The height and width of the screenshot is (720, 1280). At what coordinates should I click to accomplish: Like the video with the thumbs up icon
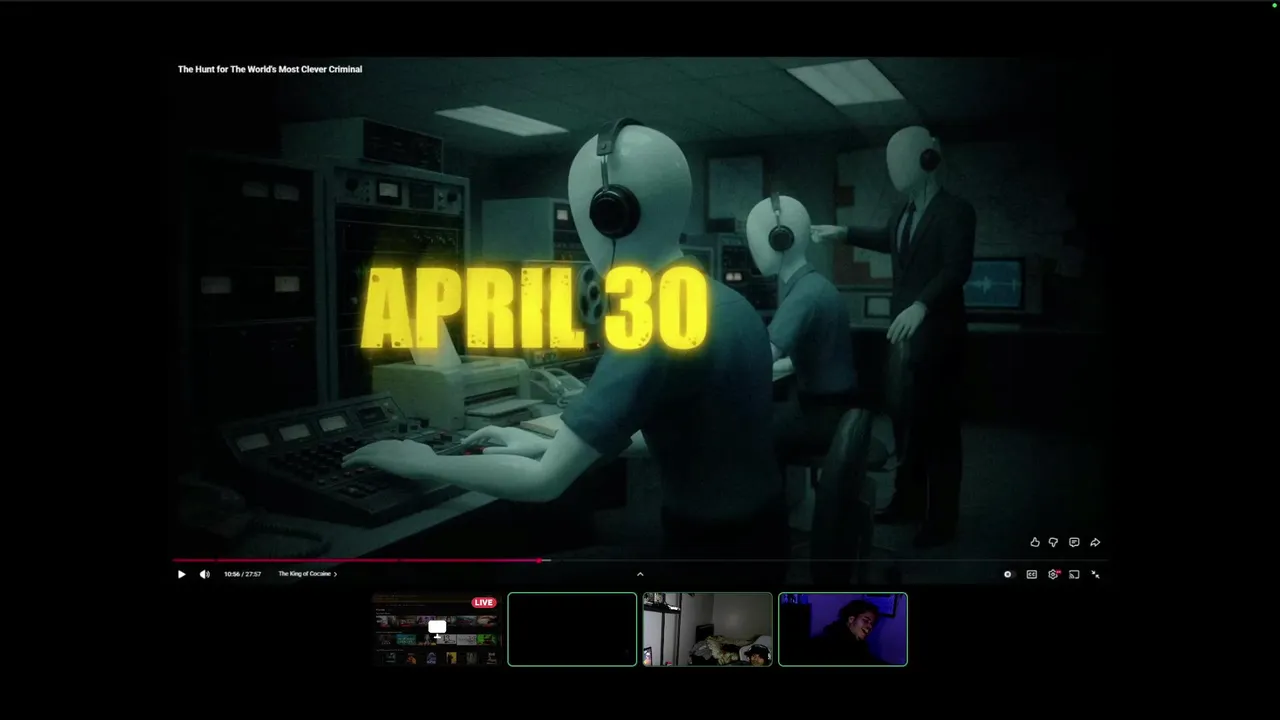click(x=1035, y=542)
